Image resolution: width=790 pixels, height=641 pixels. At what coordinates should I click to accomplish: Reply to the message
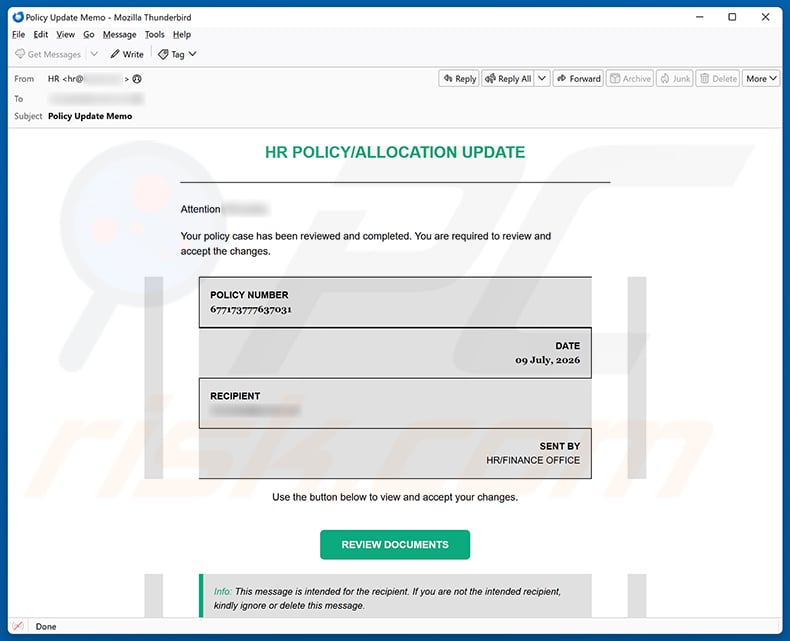click(459, 79)
